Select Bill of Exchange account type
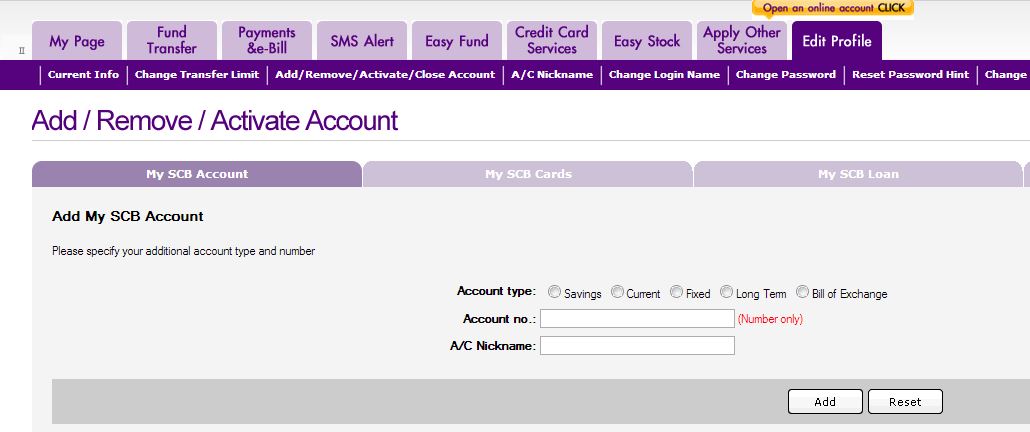 (803, 292)
